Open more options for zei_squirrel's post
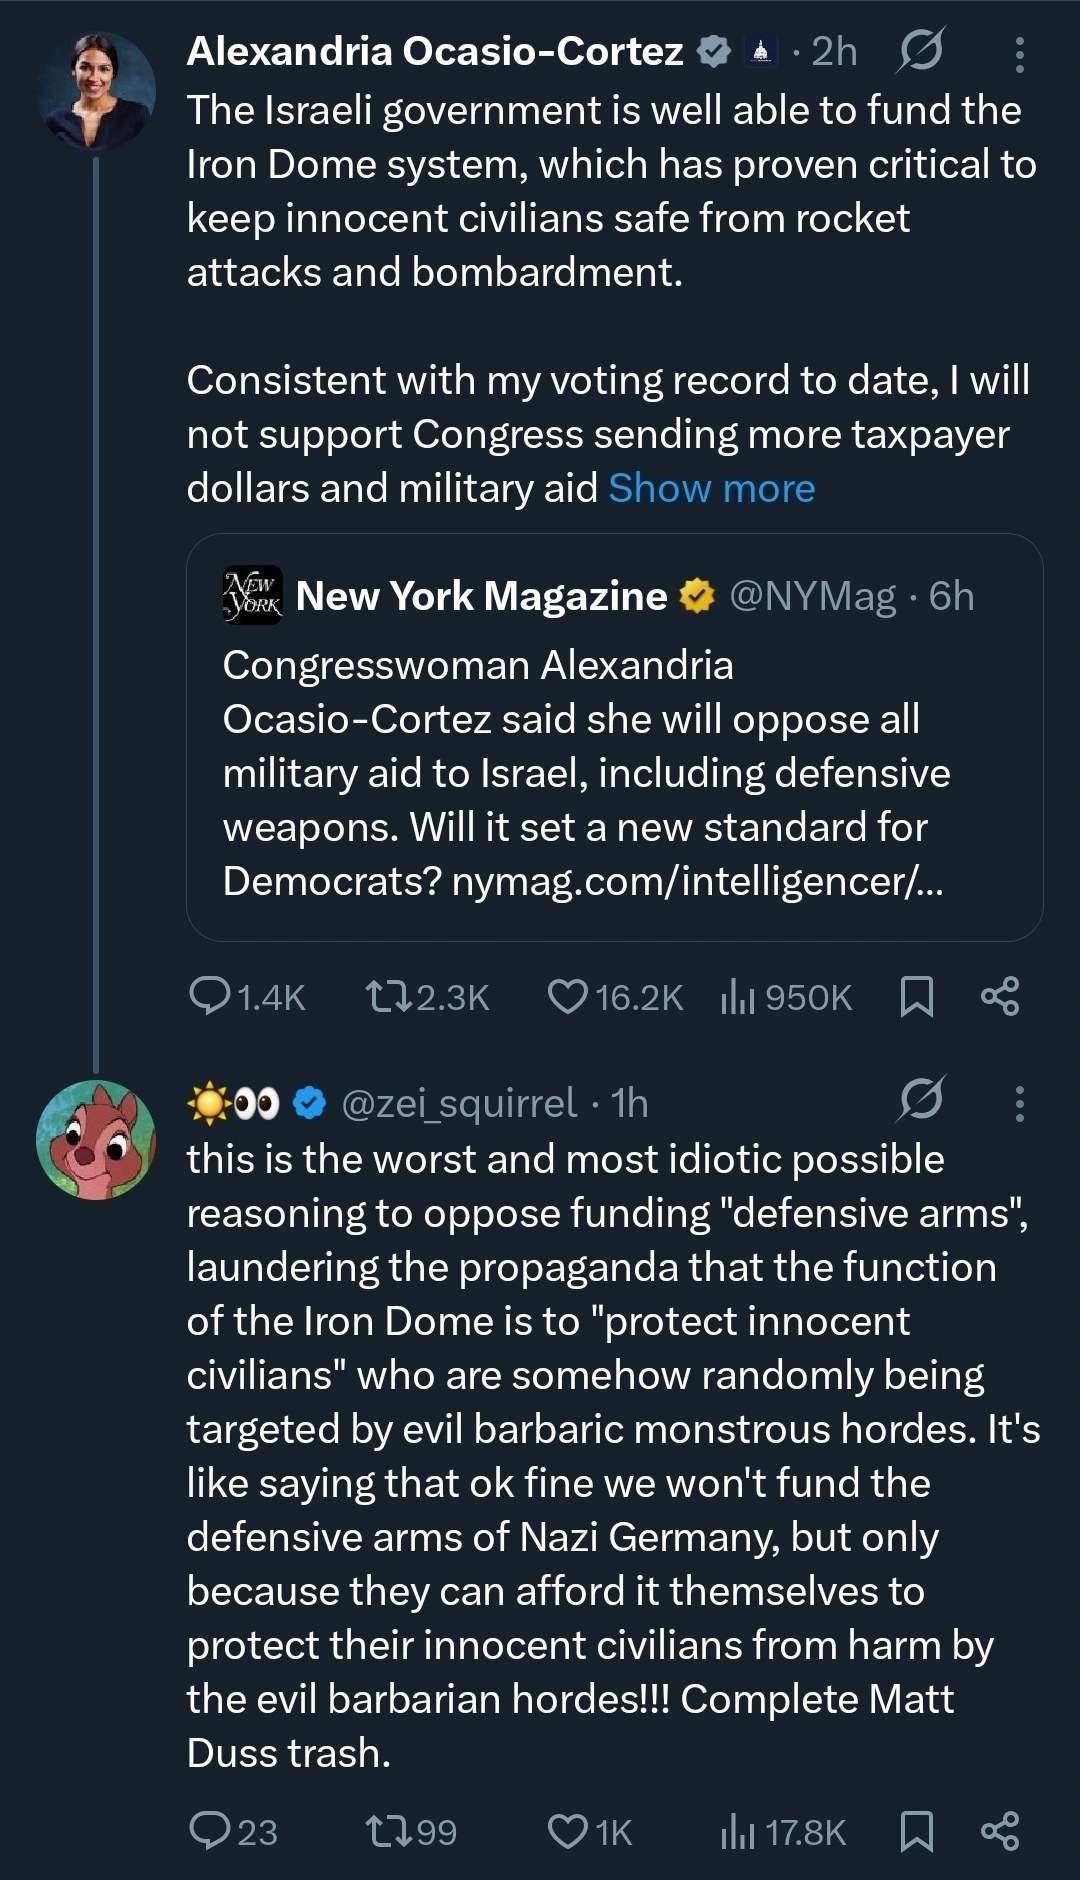 click(x=1019, y=1103)
